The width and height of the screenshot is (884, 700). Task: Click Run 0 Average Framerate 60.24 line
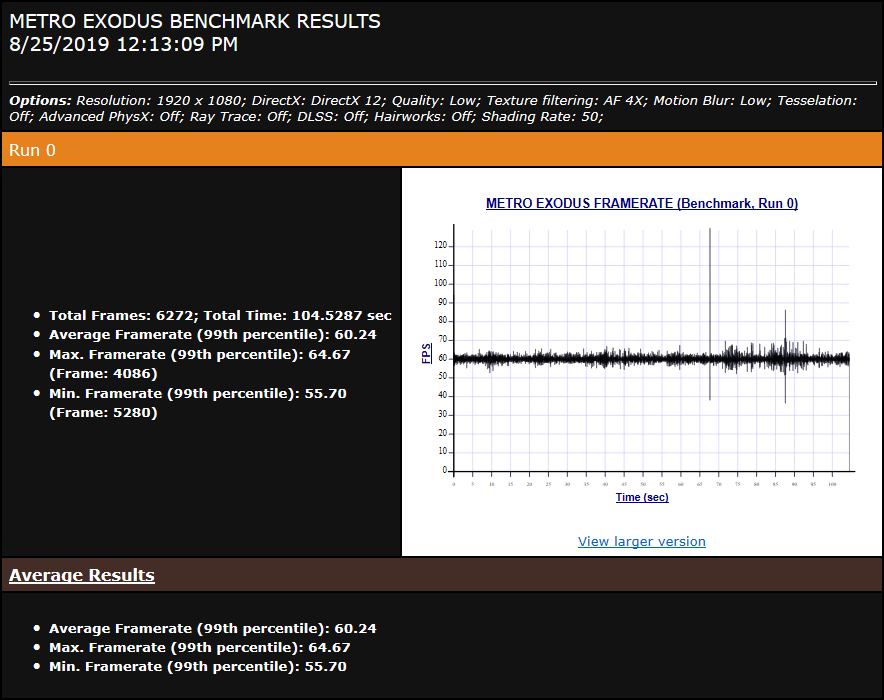coord(213,335)
